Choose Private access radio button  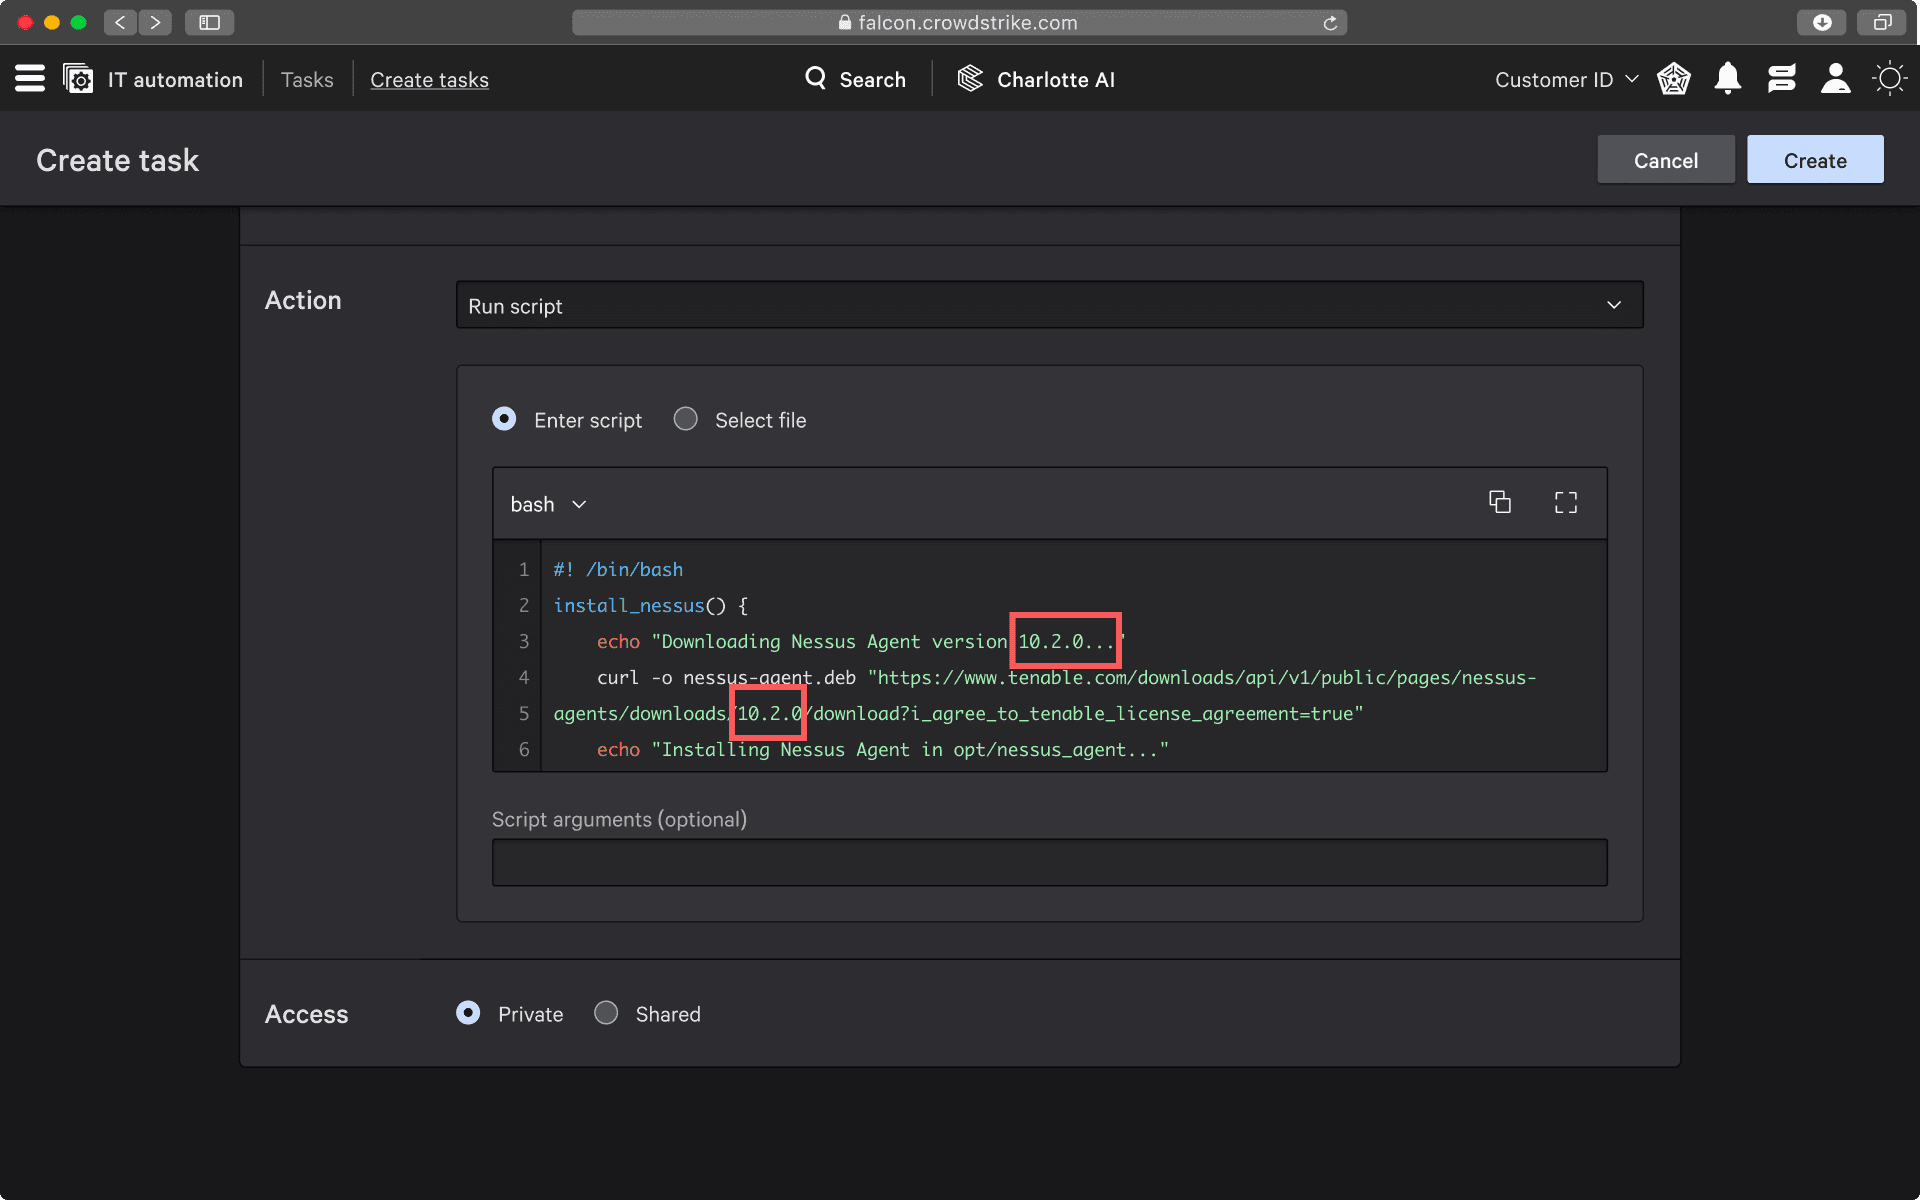point(468,1013)
